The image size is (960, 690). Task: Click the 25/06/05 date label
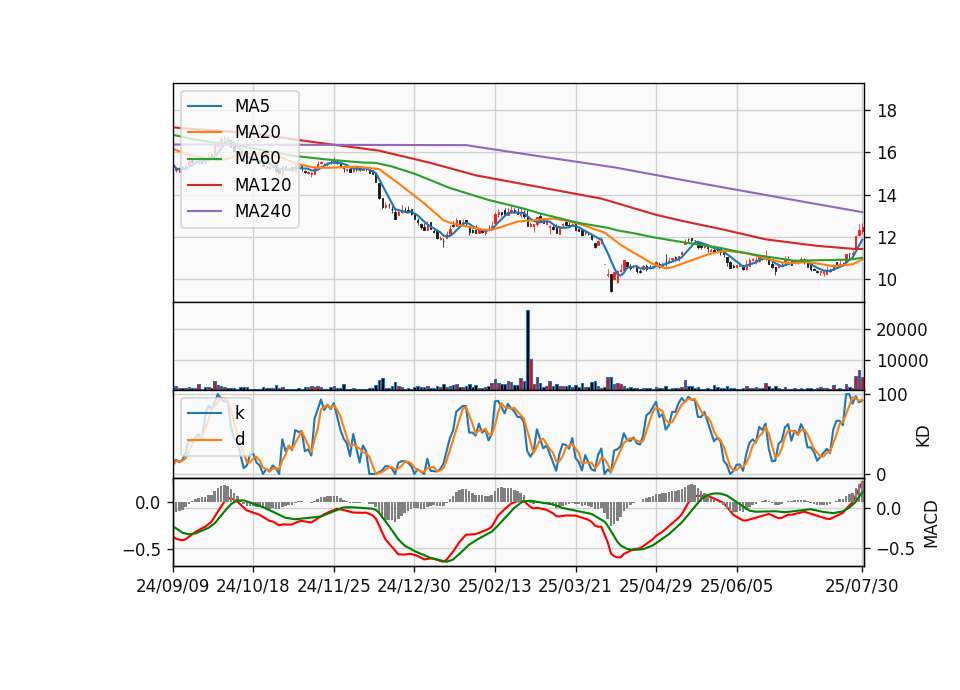pos(737,586)
